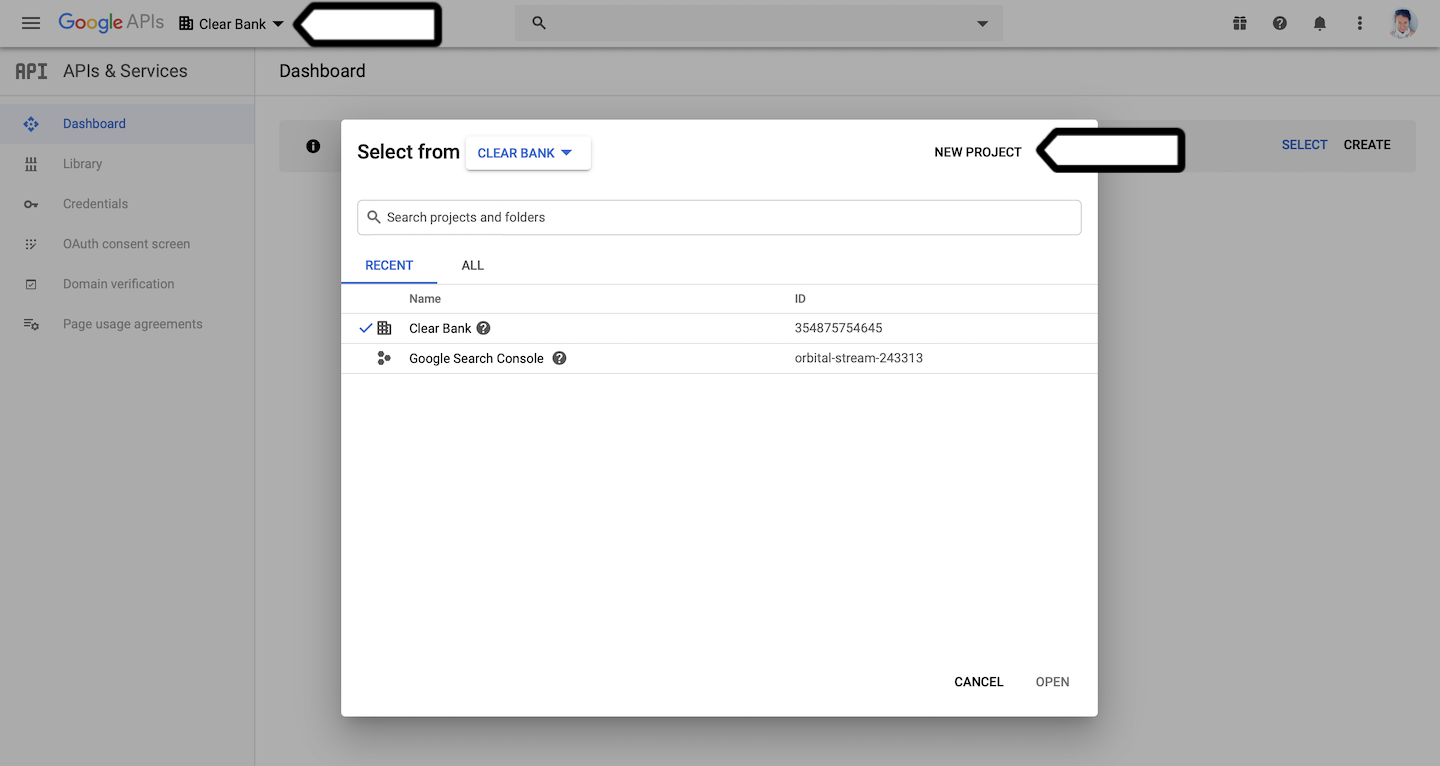
Task: Click the Library sidebar icon
Action: tap(31, 164)
